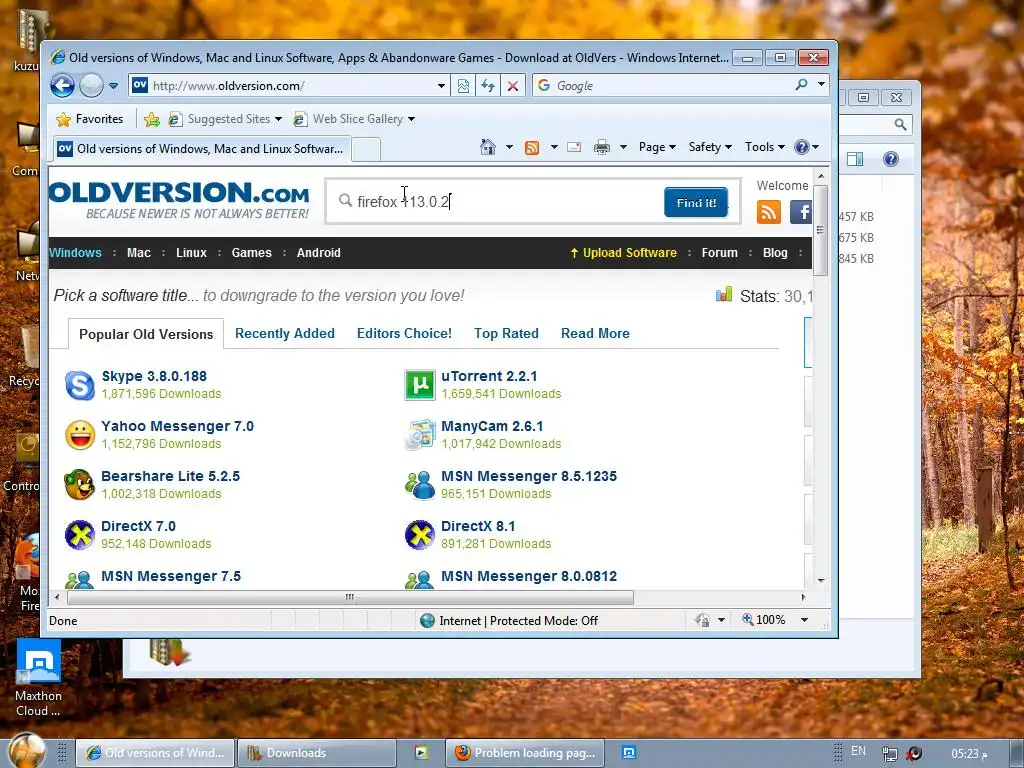Select Android in site navigation
The width and height of the screenshot is (1024, 768).
coord(319,253)
